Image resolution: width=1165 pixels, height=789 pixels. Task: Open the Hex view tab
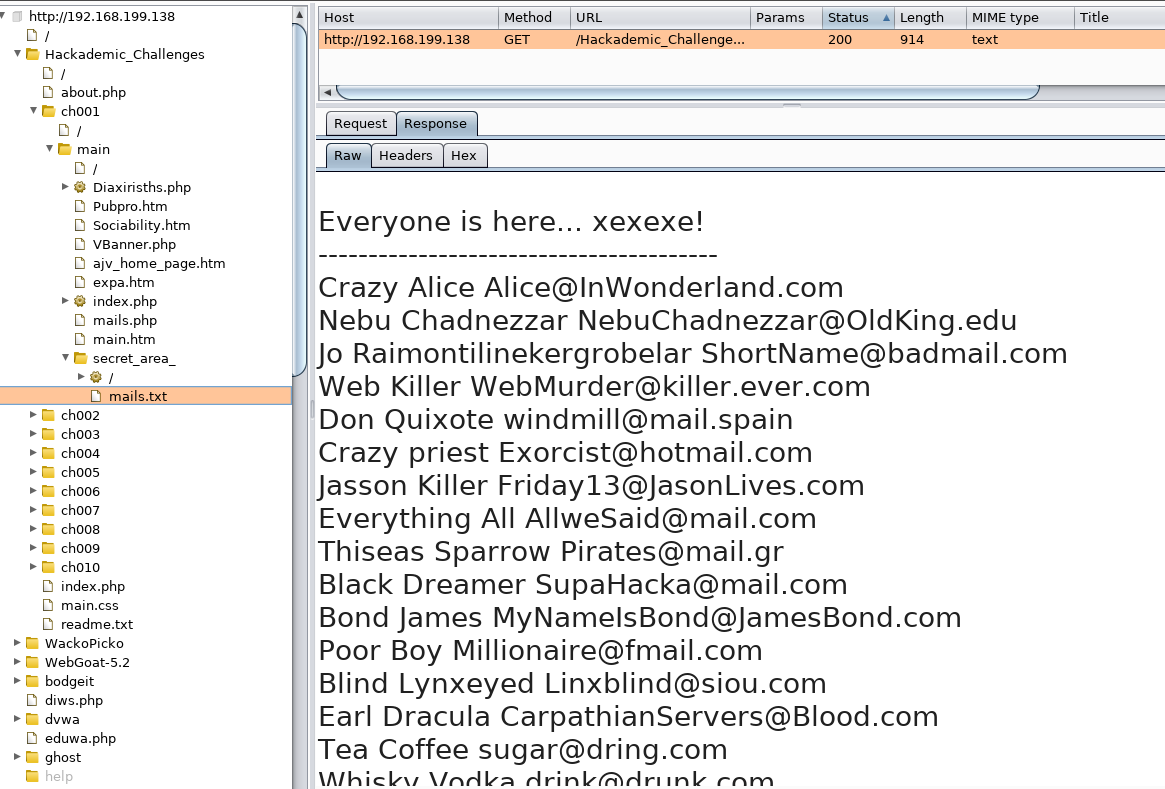(x=464, y=156)
